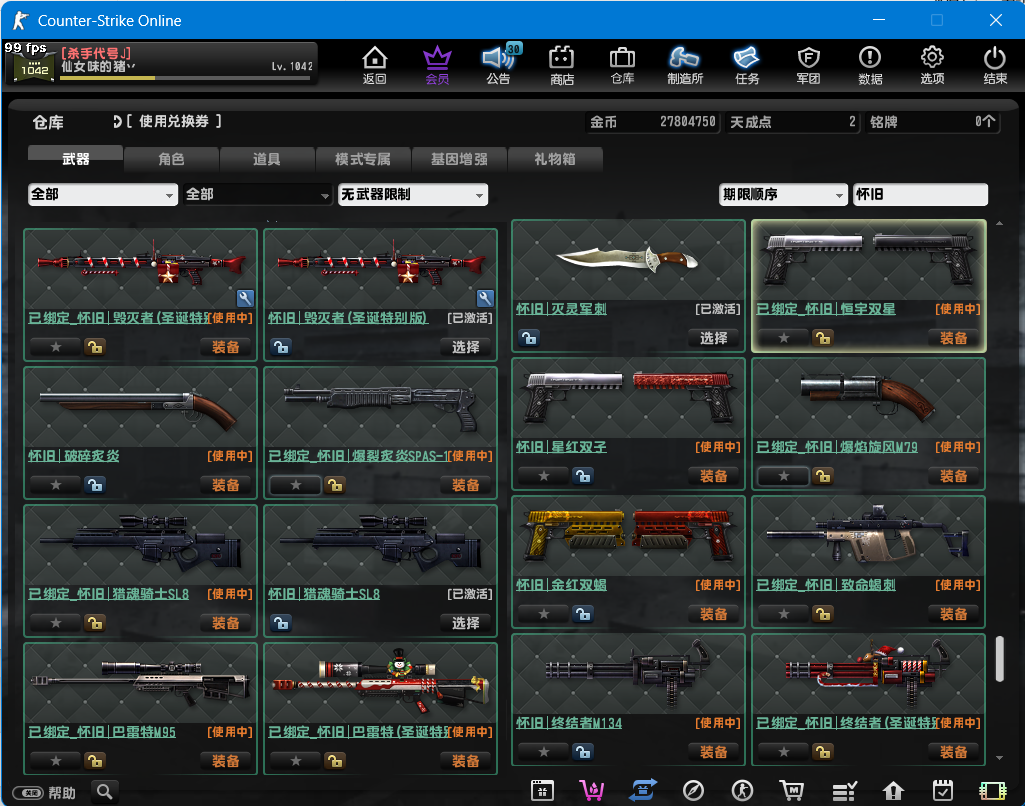Toggle favorite star for 恒宇双星
Viewport: 1025px width, 806px height.
pyautogui.click(x=784, y=338)
